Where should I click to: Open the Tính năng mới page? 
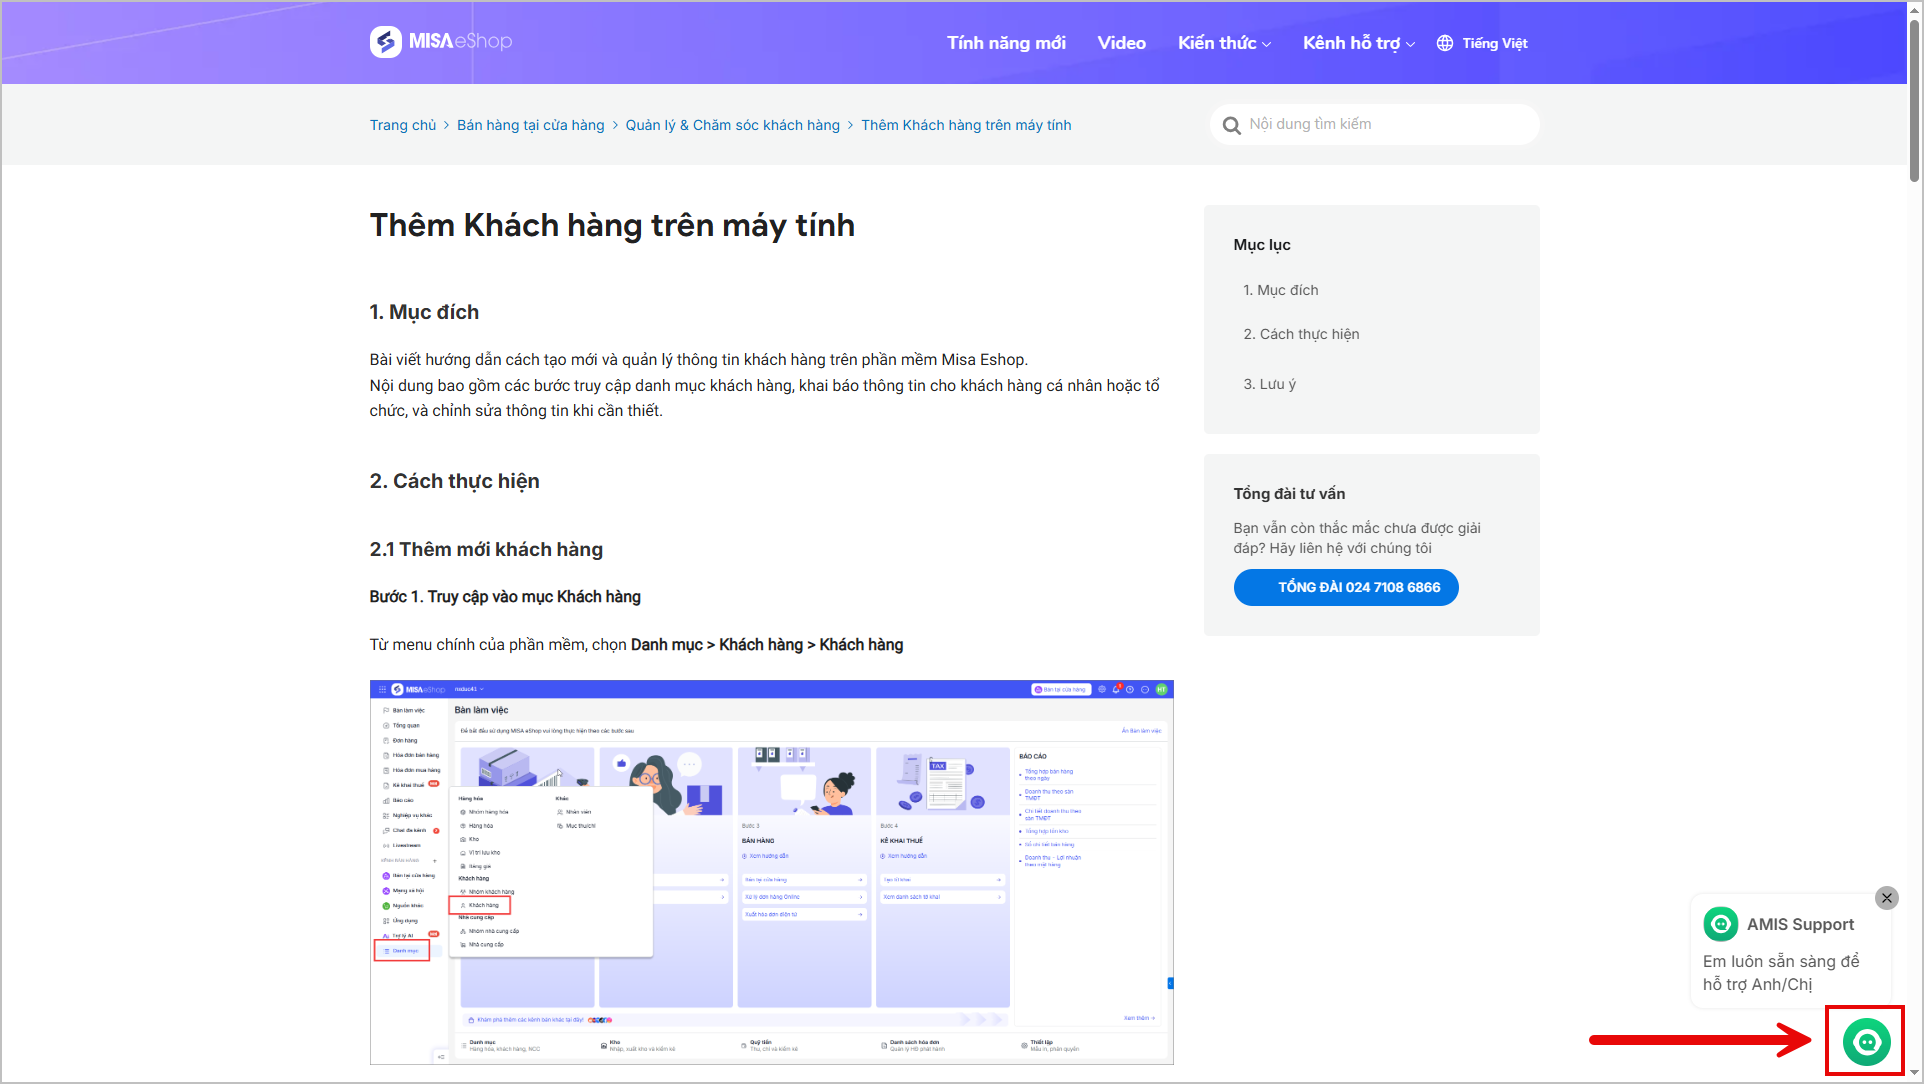(x=1006, y=43)
